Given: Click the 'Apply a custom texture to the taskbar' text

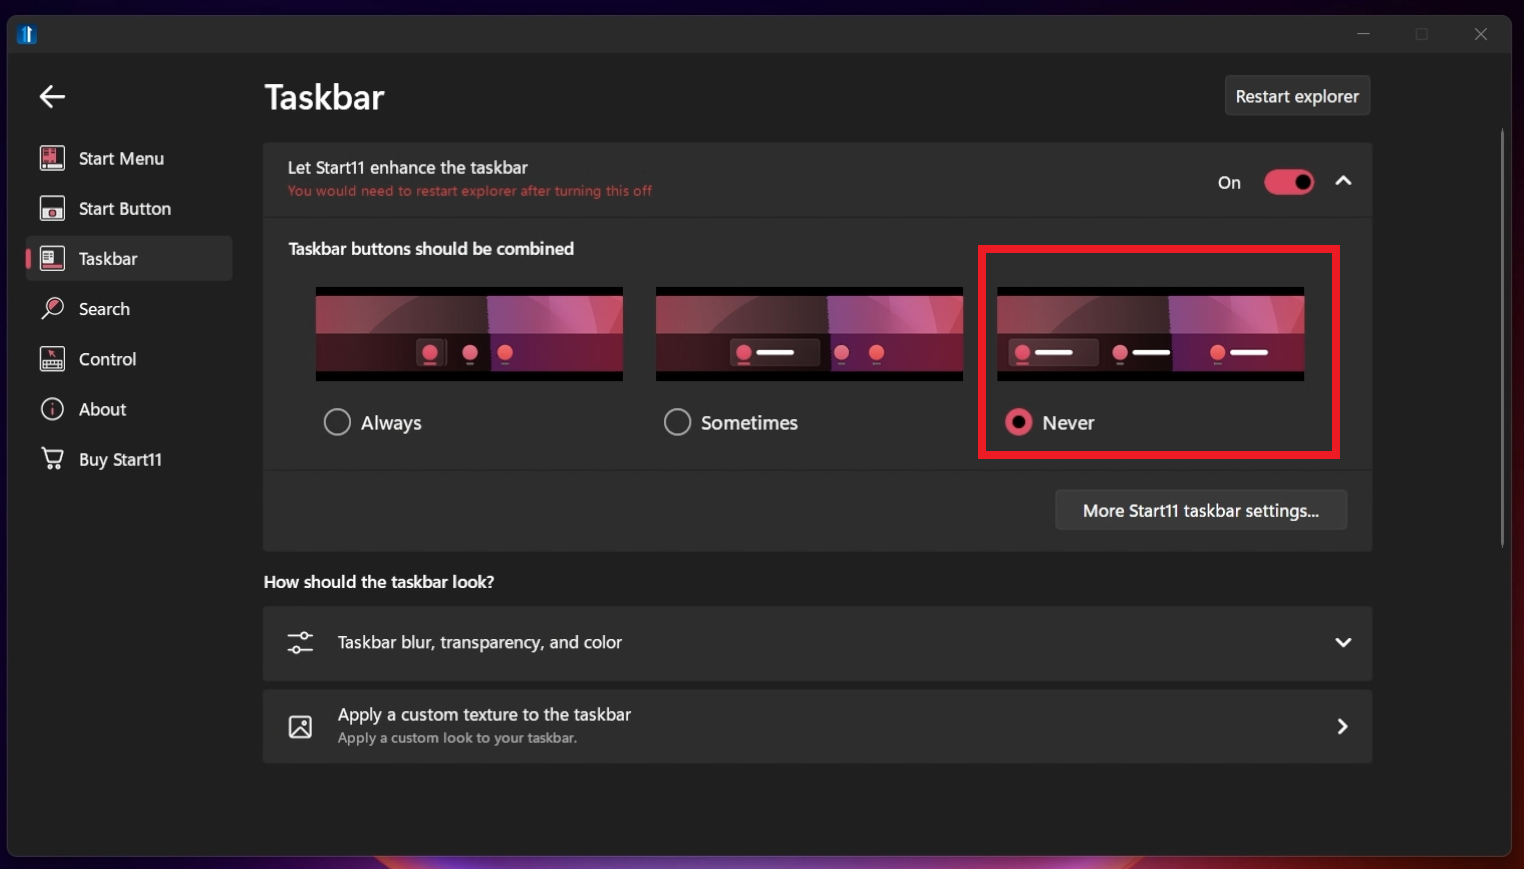Looking at the screenshot, I should (484, 714).
